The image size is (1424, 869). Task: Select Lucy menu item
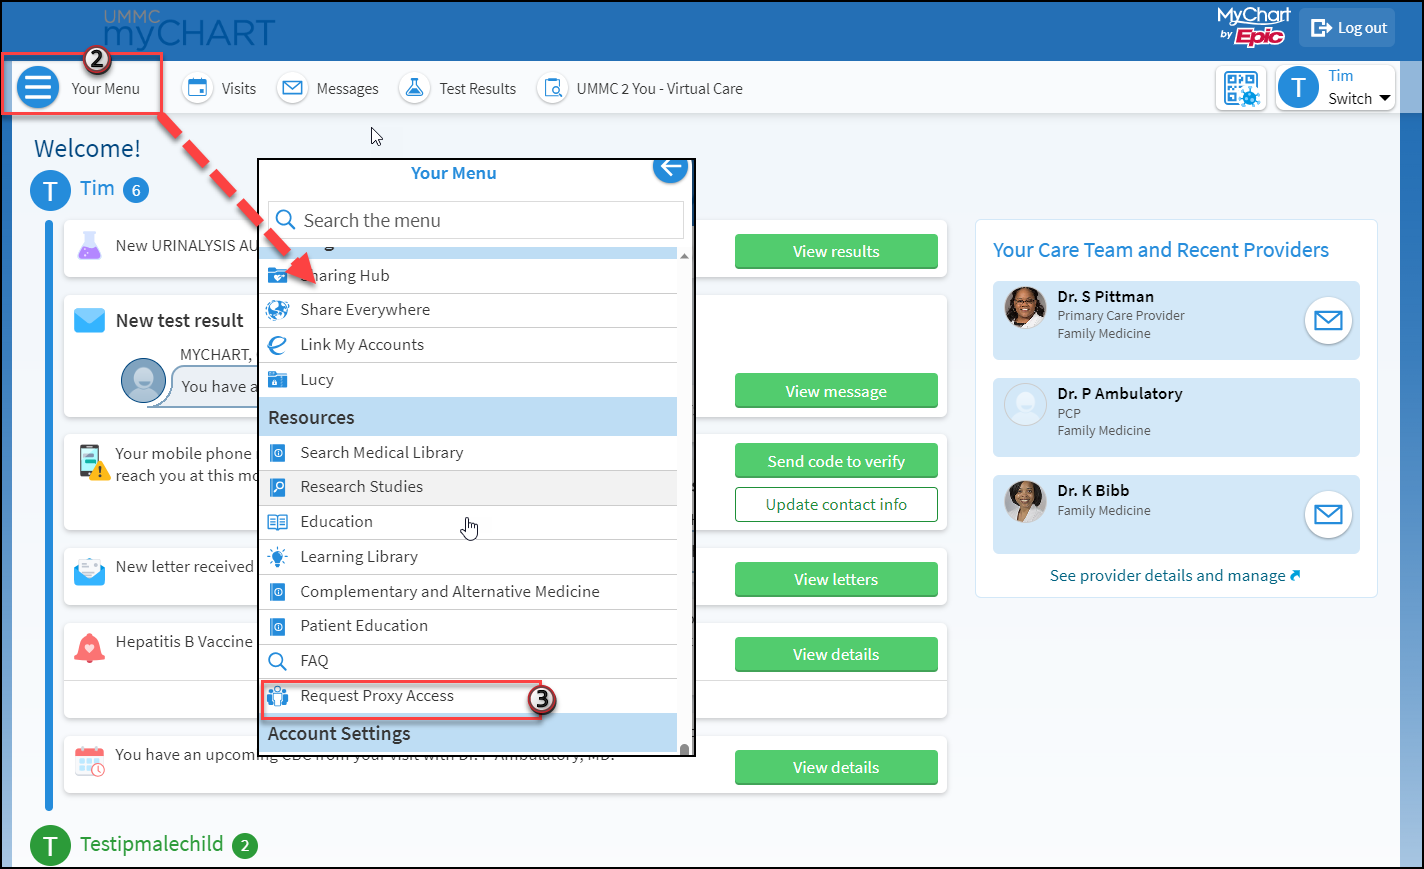pos(468,380)
